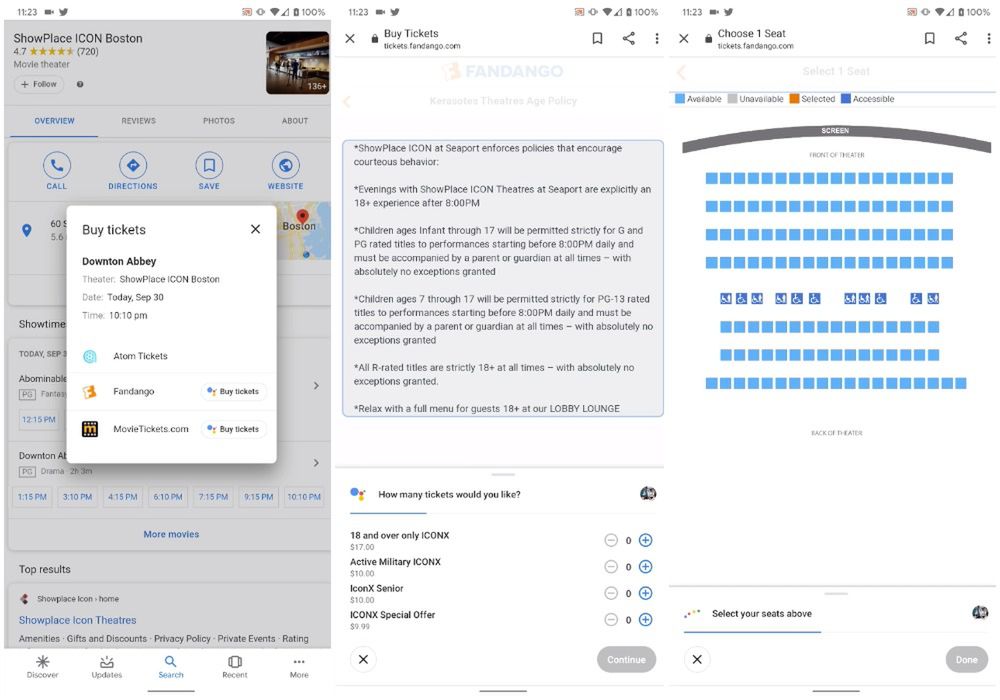Dismiss seat assistant with X button
The width and height of the screenshot is (1000, 700).
[697, 659]
